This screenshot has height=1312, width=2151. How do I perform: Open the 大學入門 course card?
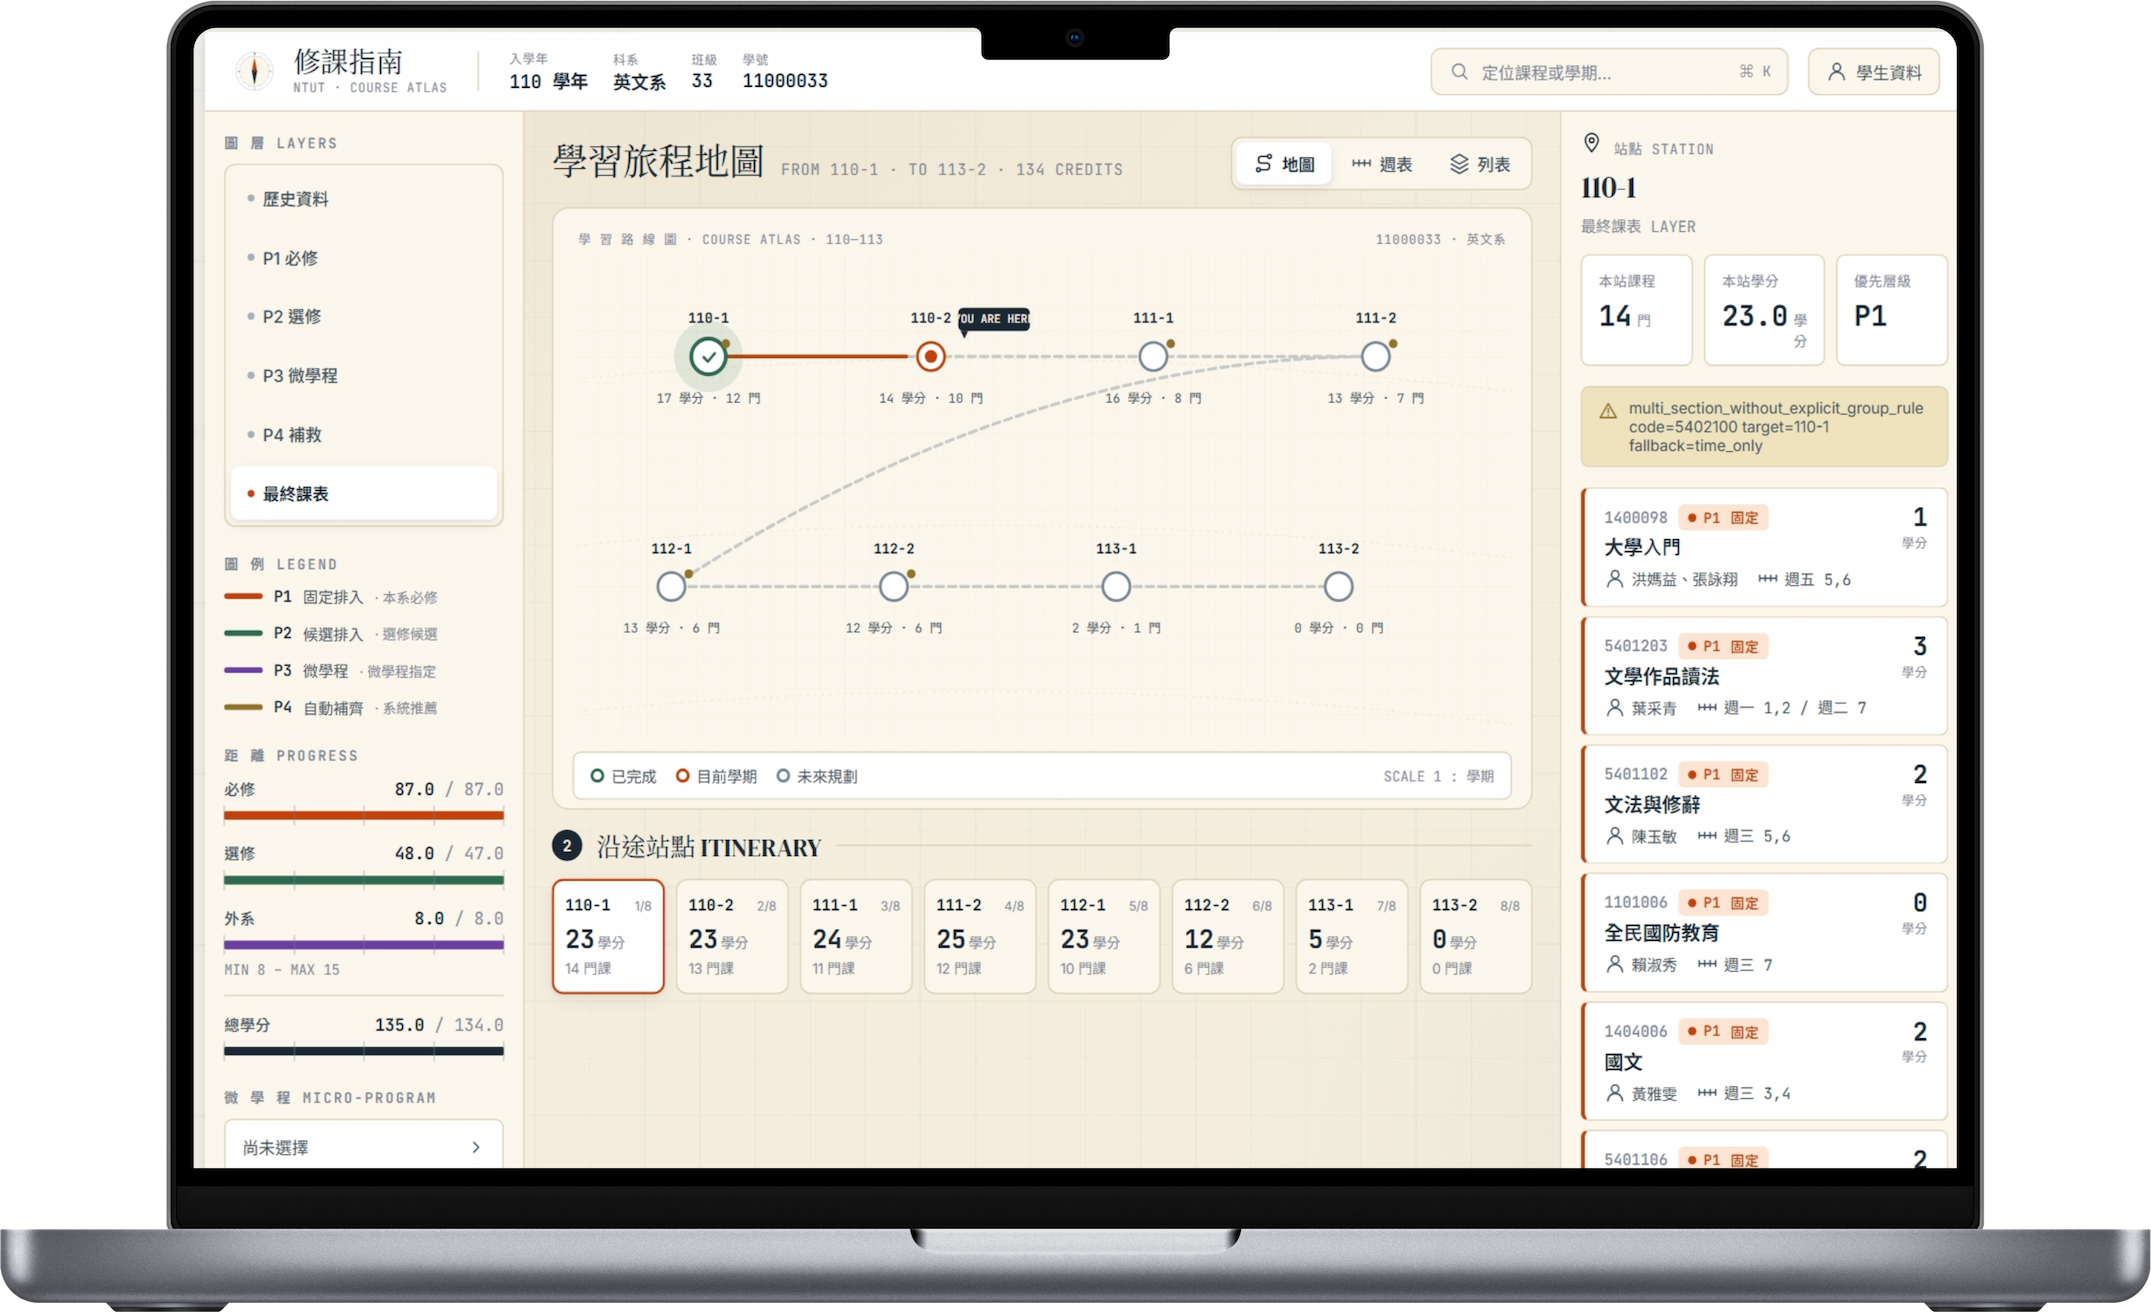pos(1764,547)
